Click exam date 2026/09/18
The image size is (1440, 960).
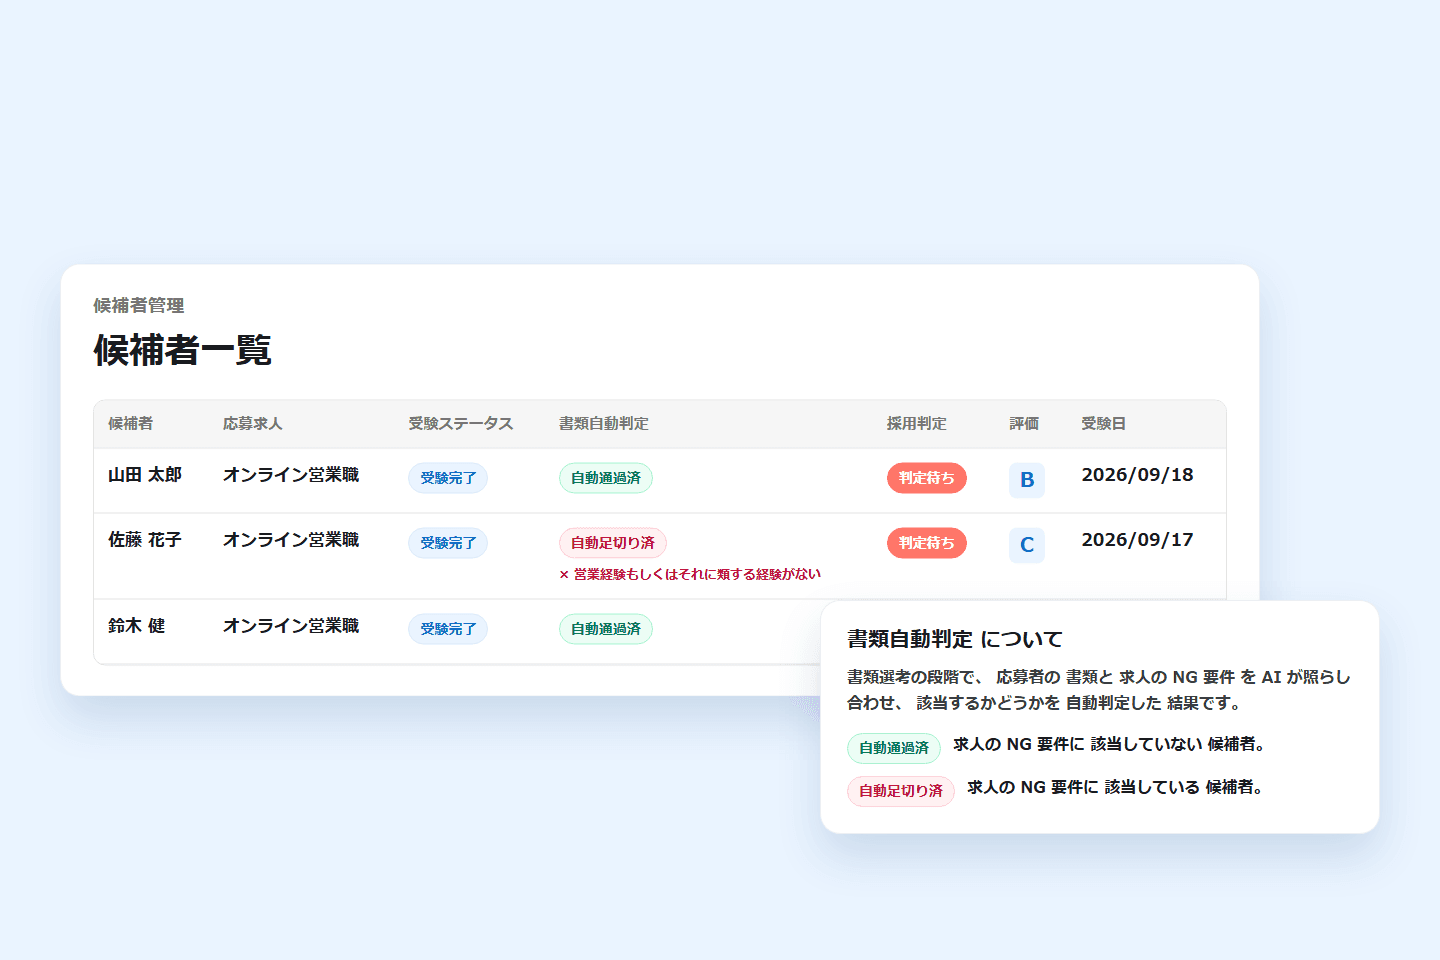1138,475
